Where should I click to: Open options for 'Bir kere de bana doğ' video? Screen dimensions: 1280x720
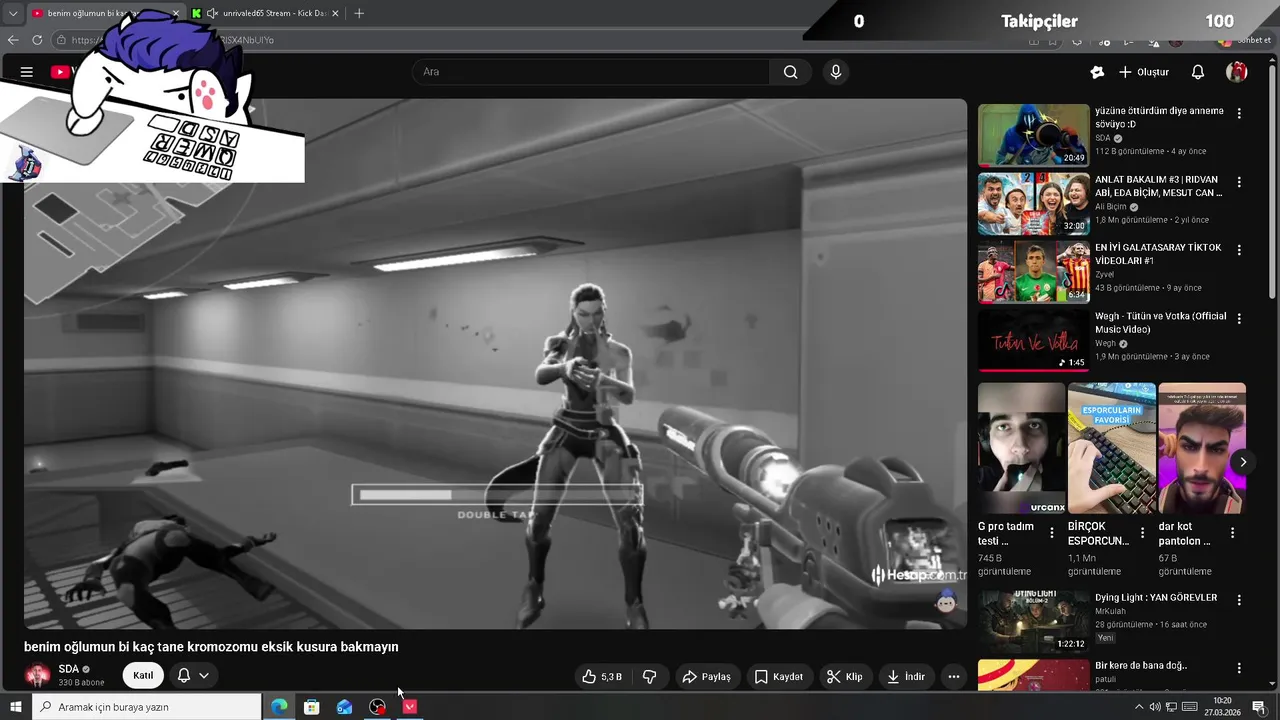click(x=1239, y=668)
